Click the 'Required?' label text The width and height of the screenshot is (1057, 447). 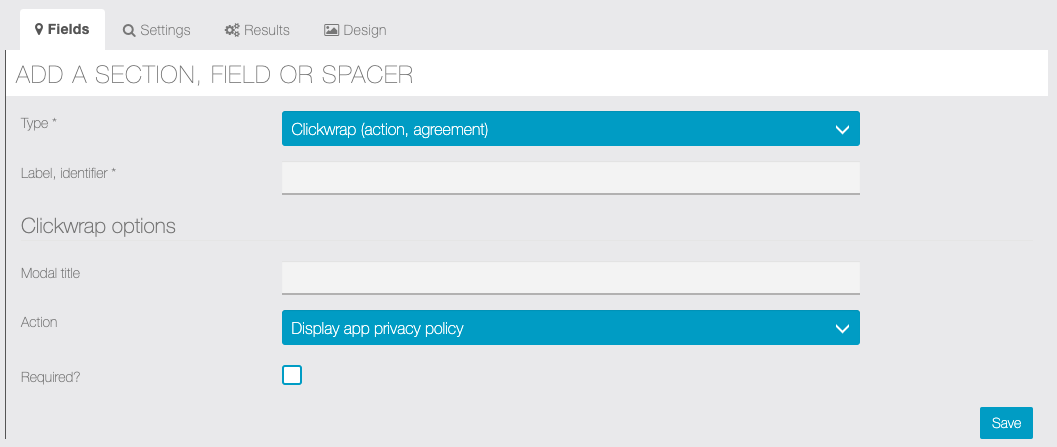50,377
